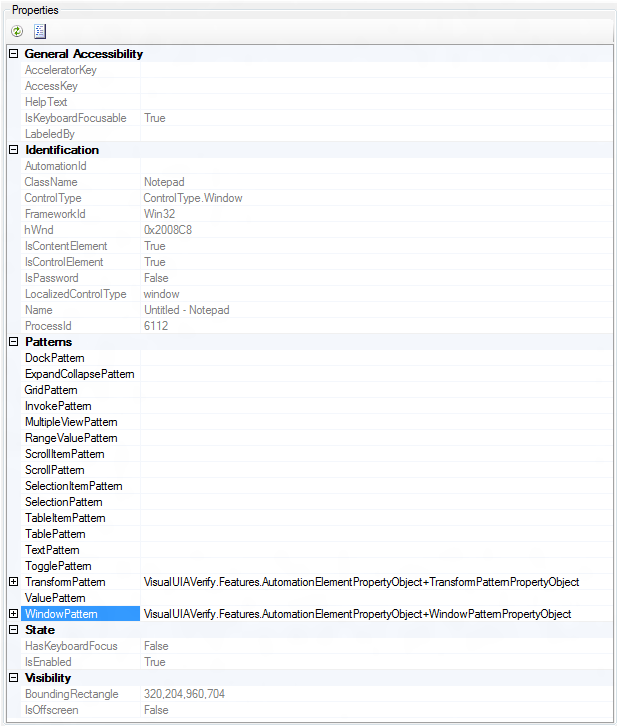The height and width of the screenshot is (726, 617).
Task: Click the property list view icon
Action: click(40, 31)
